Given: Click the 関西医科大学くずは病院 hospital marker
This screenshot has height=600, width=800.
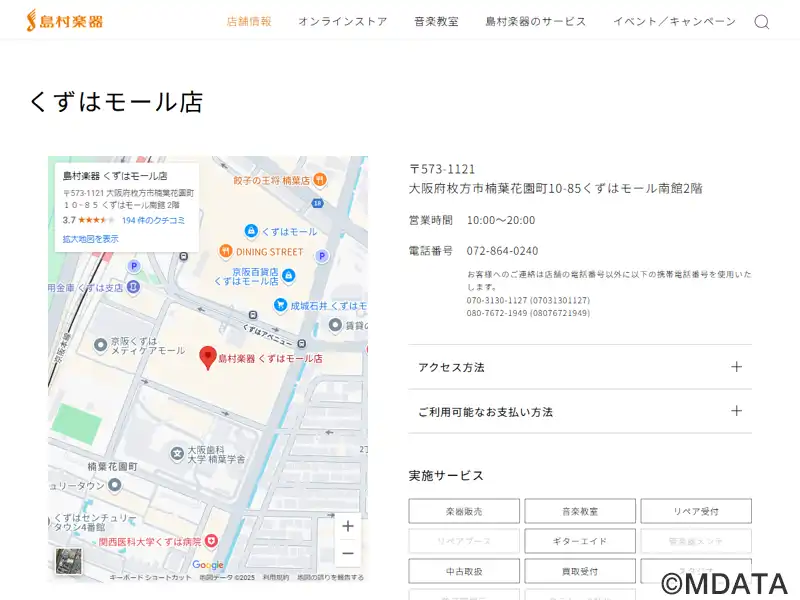Looking at the screenshot, I should tap(211, 540).
